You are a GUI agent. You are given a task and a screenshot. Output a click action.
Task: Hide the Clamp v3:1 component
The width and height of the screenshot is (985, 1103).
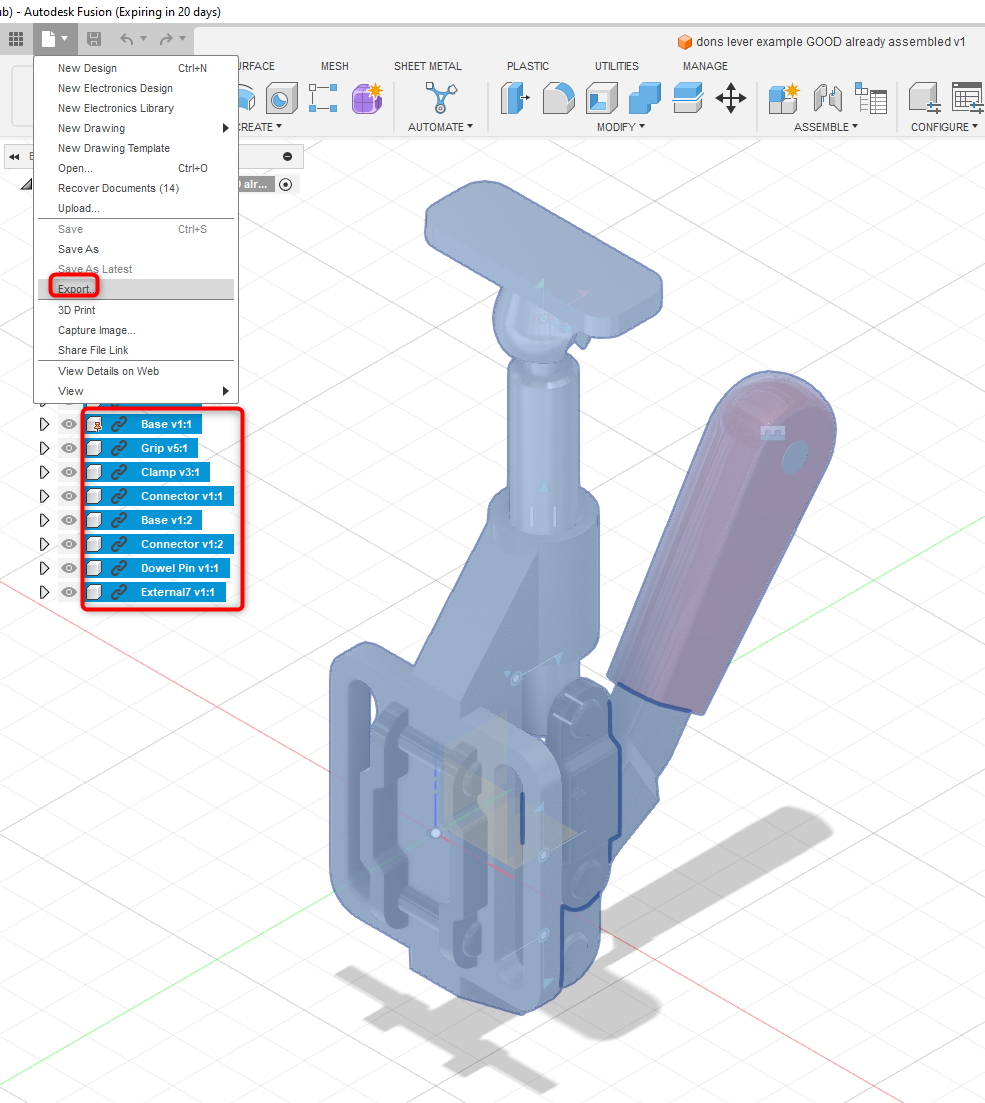point(68,472)
